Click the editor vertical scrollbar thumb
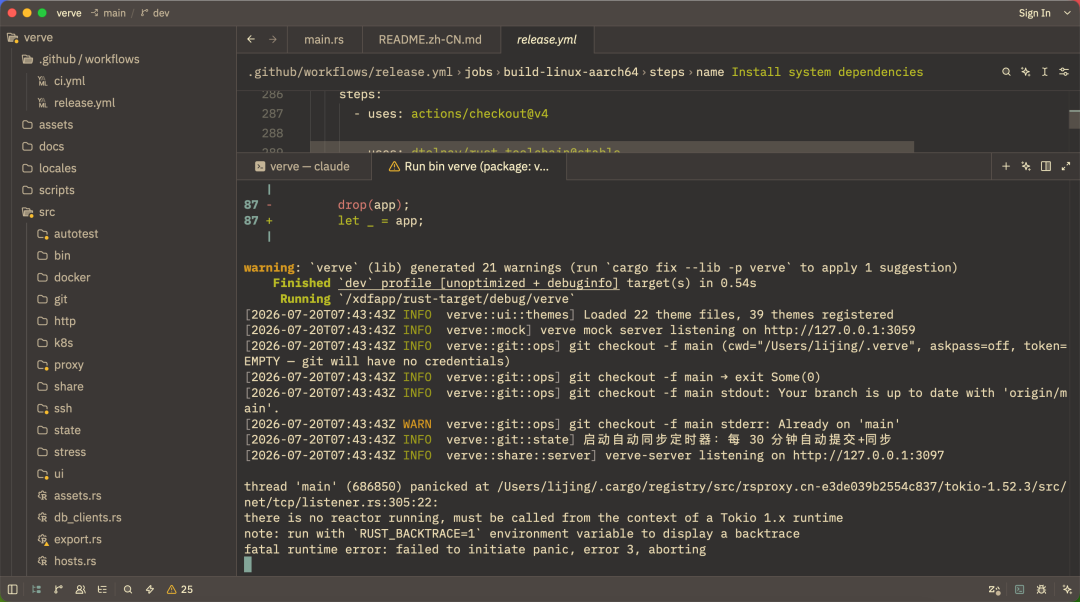Viewport: 1080px width, 602px height. 1074,118
